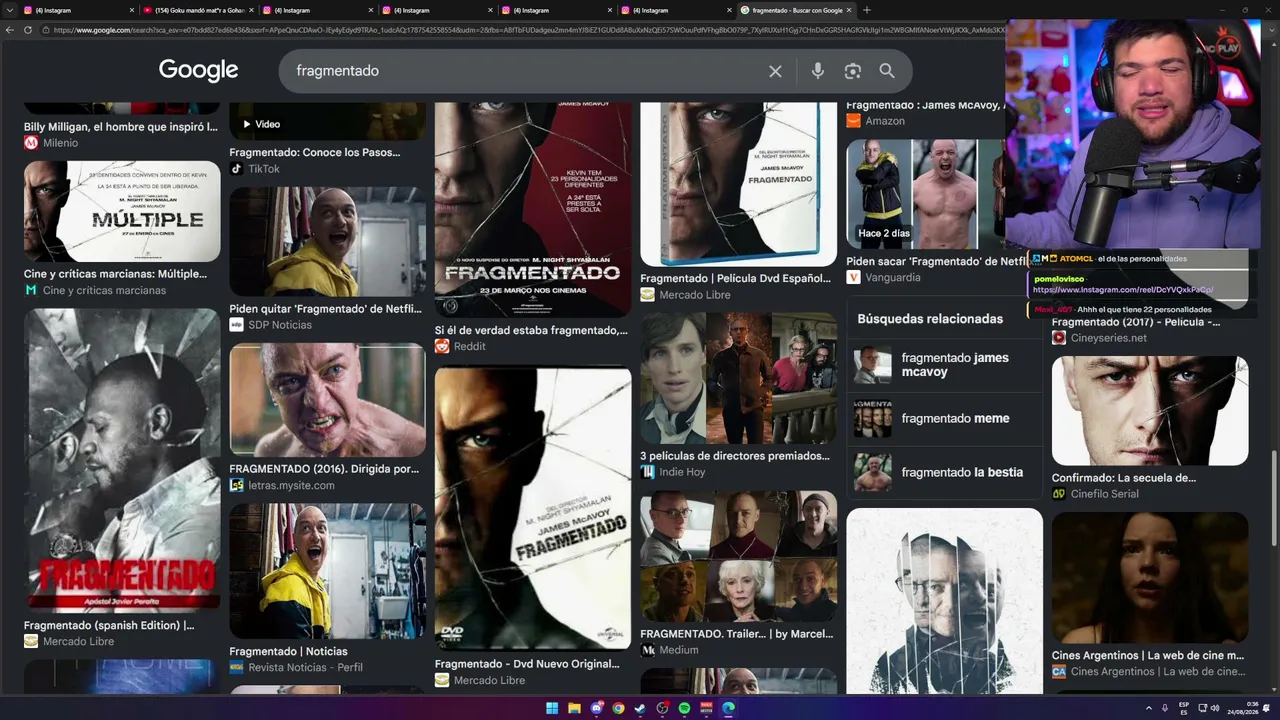Viewport: 1280px width, 720px height.
Task: Open the letras.mysite.com screaming face image
Action: point(328,400)
